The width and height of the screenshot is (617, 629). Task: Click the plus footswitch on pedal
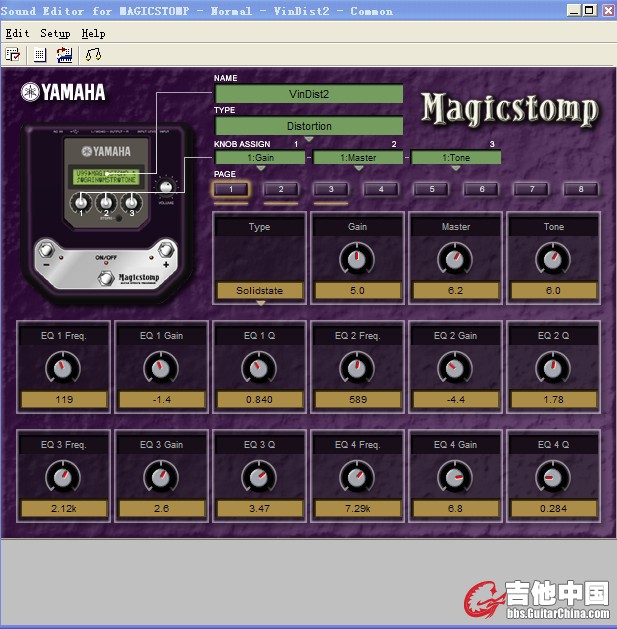click(x=165, y=250)
